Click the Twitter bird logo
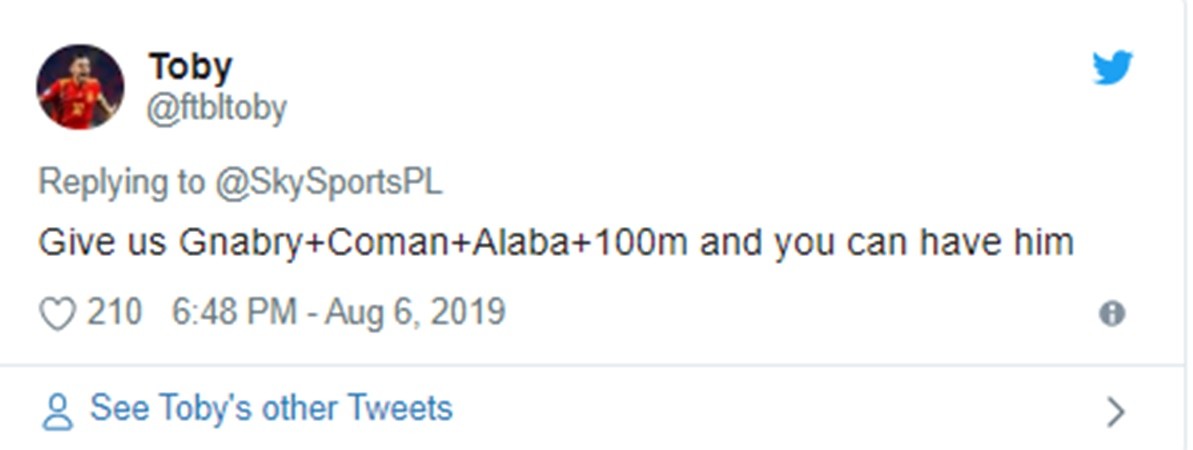 (x=1112, y=69)
